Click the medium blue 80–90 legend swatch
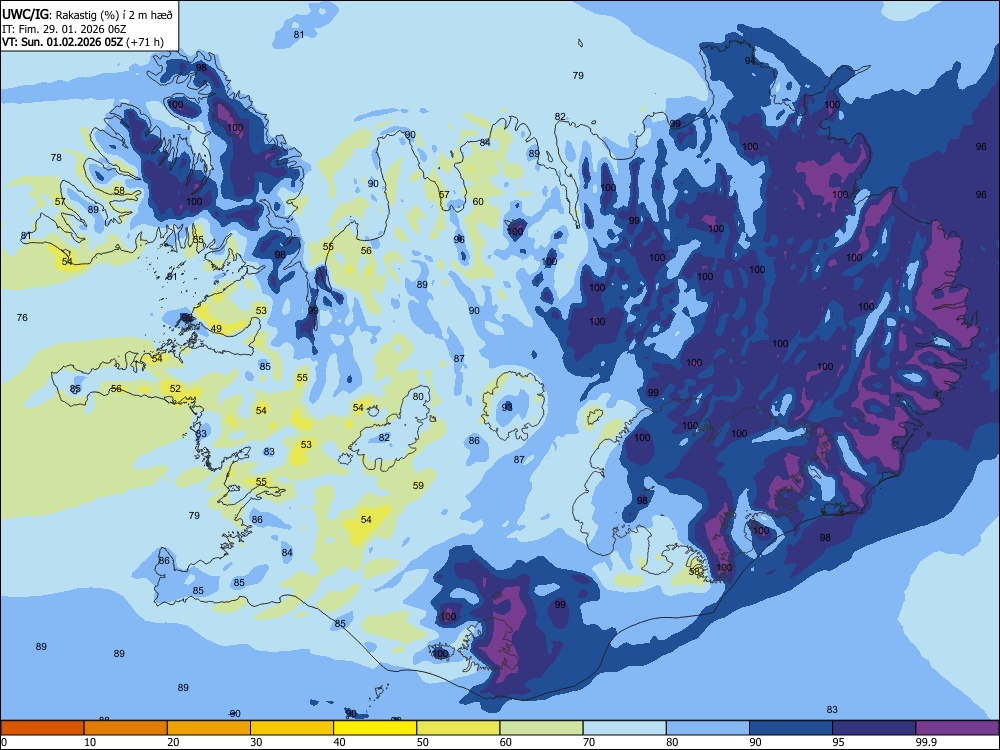Image resolution: width=1000 pixels, height=750 pixels. coord(708,728)
